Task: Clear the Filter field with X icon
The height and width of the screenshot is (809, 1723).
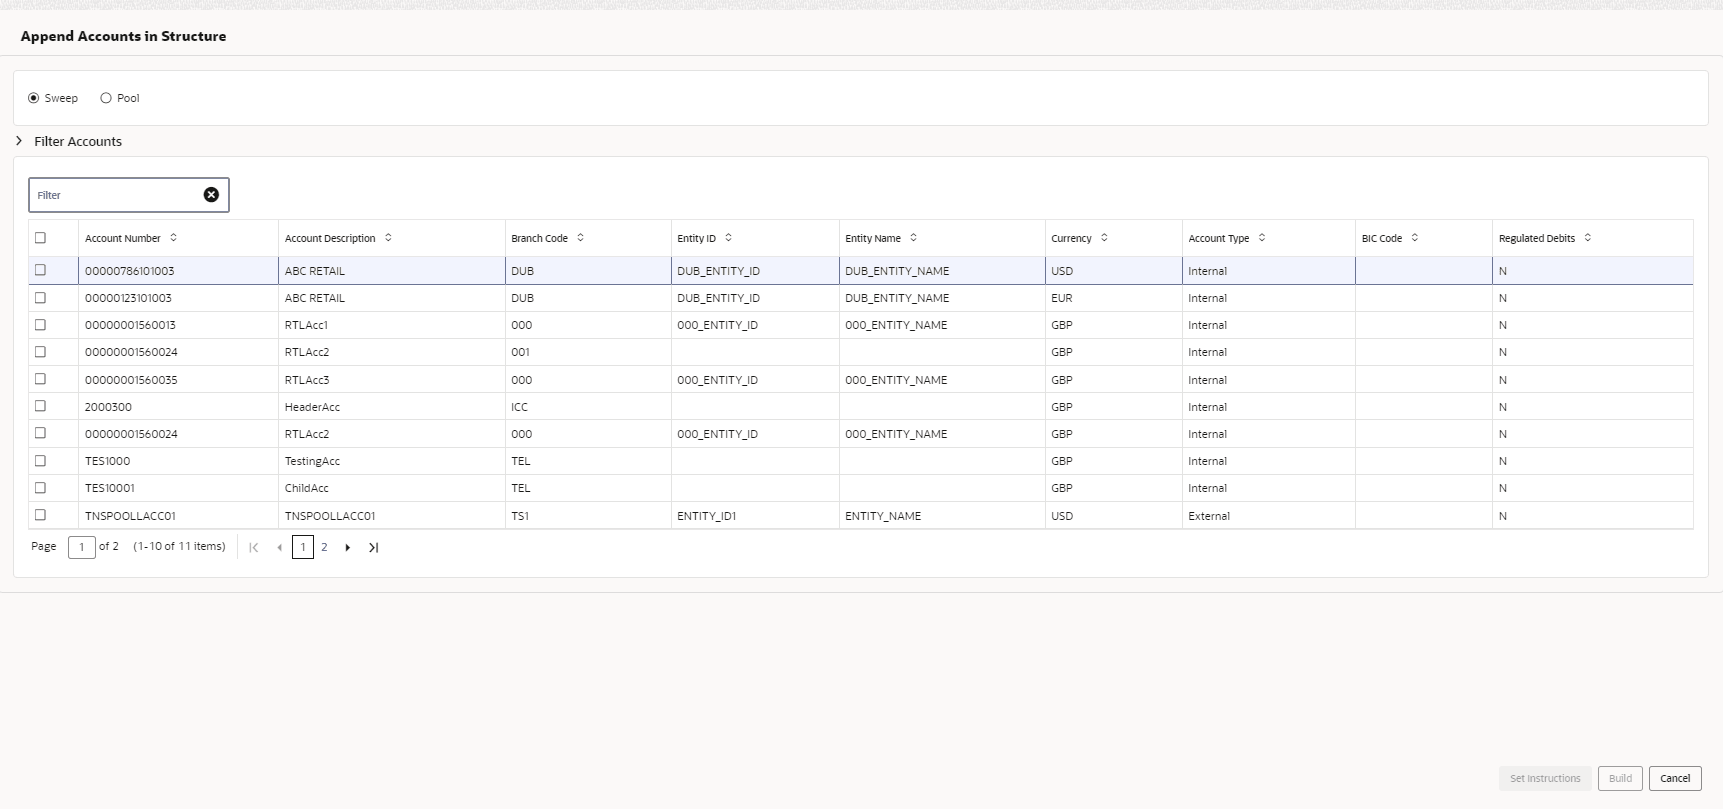Action: (x=211, y=195)
